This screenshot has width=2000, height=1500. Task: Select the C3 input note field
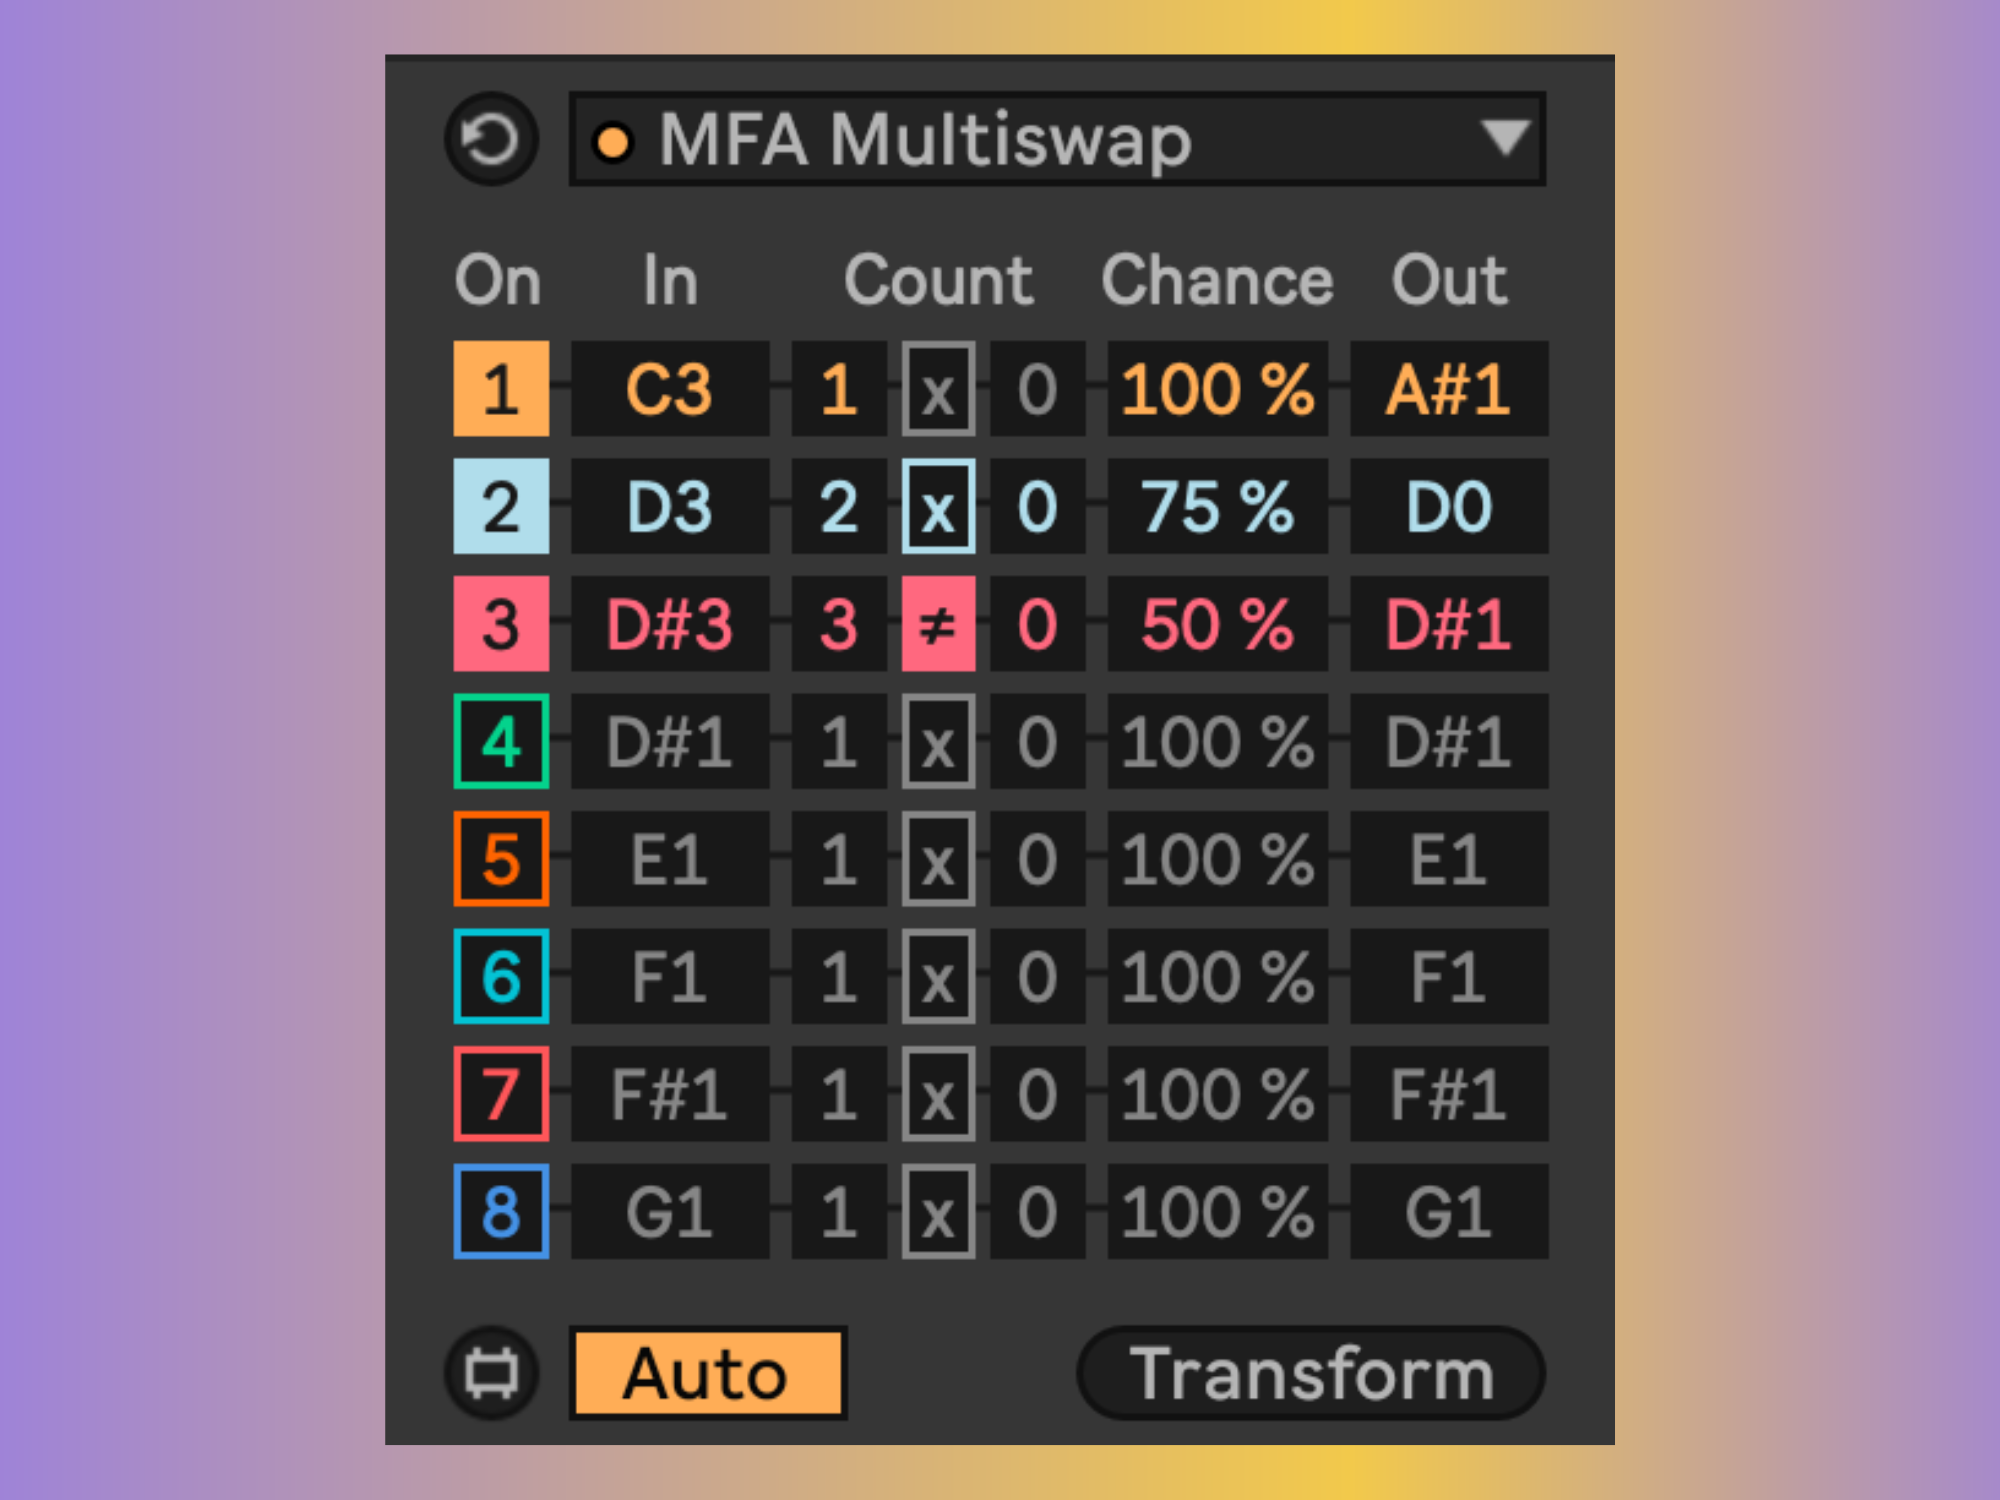coord(670,389)
